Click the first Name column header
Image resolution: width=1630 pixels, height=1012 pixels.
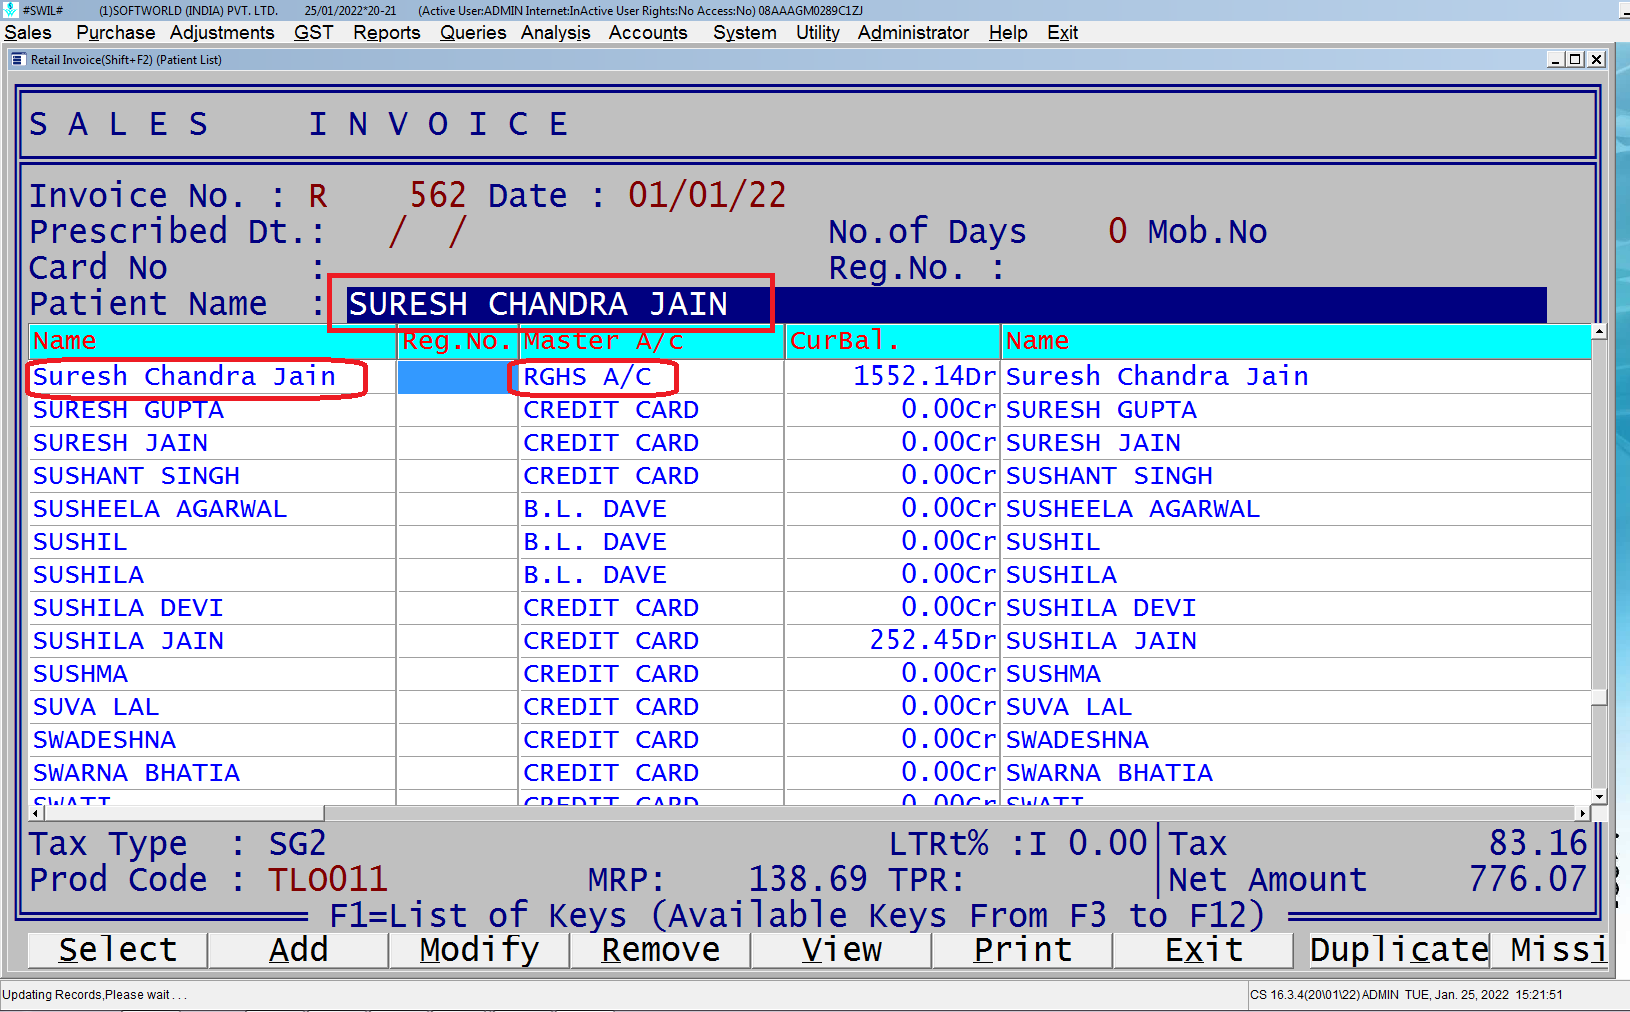(213, 341)
